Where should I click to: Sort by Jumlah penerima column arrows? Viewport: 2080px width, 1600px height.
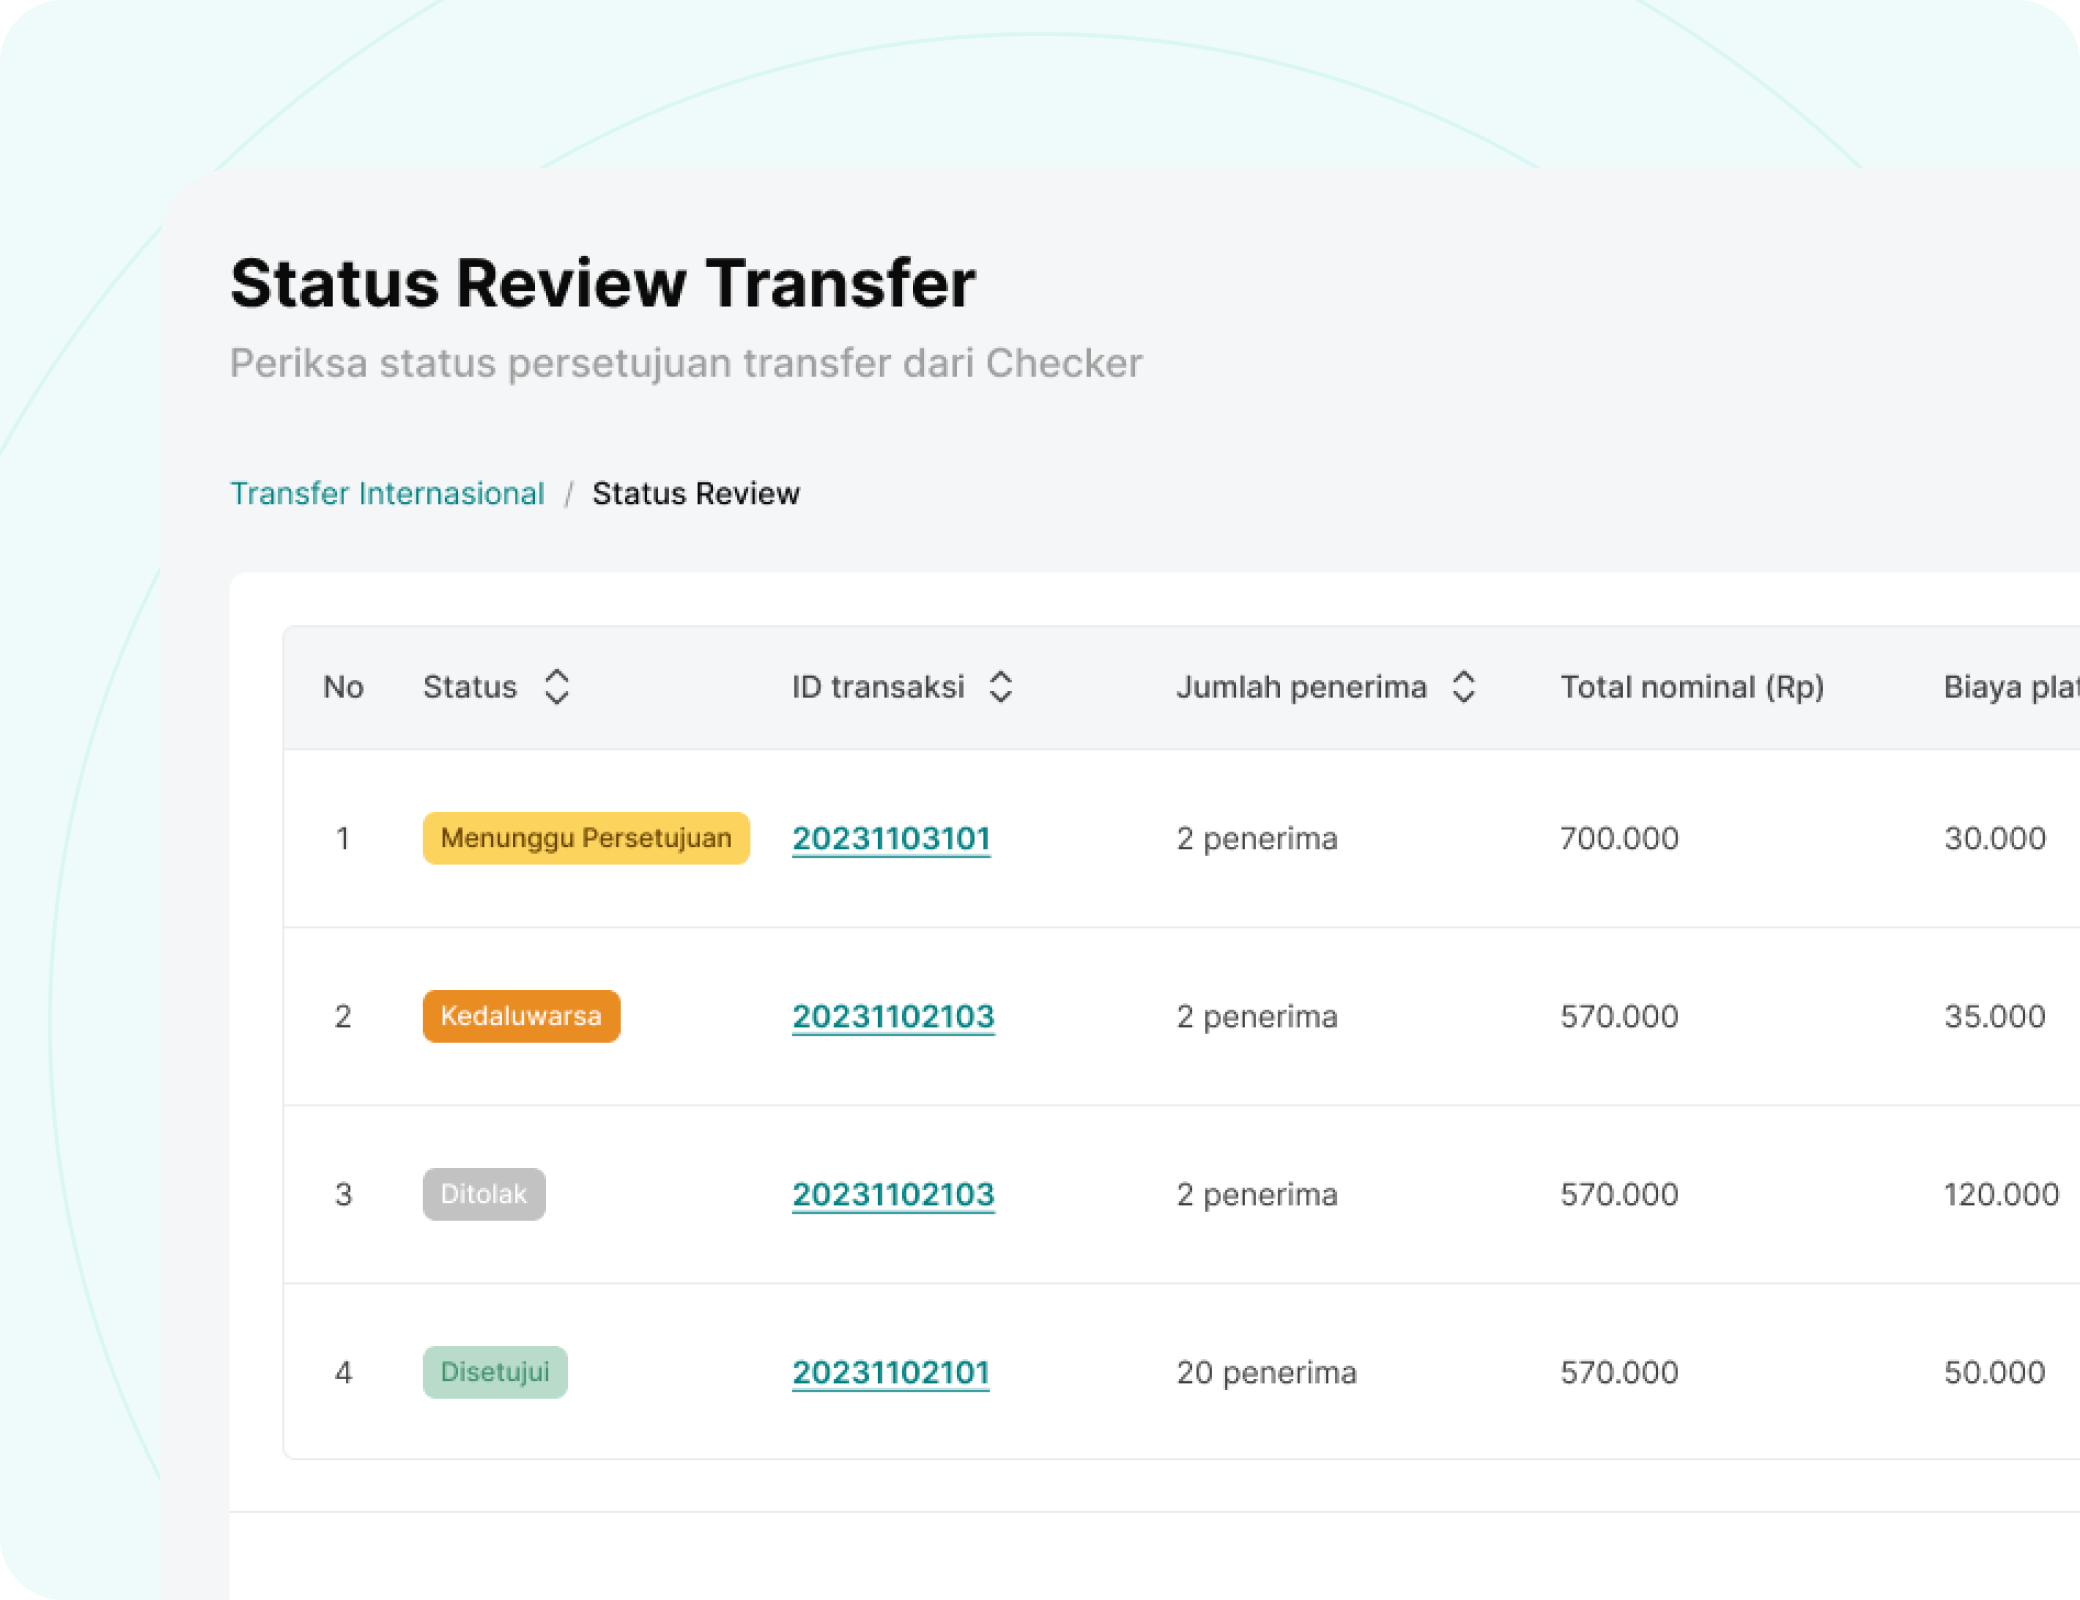[1464, 687]
